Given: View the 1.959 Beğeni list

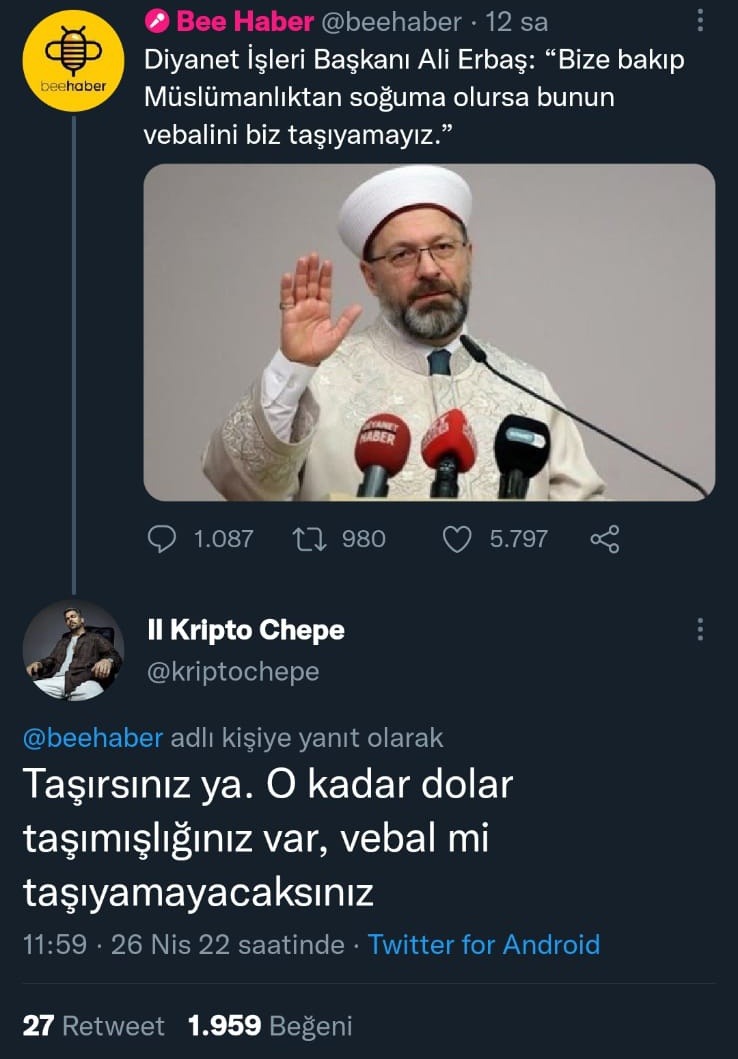Looking at the screenshot, I should click(x=270, y=1025).
